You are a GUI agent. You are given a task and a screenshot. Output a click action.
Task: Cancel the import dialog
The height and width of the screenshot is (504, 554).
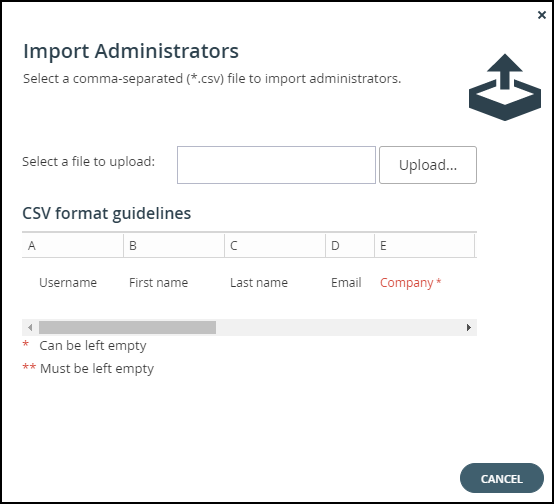pos(502,478)
